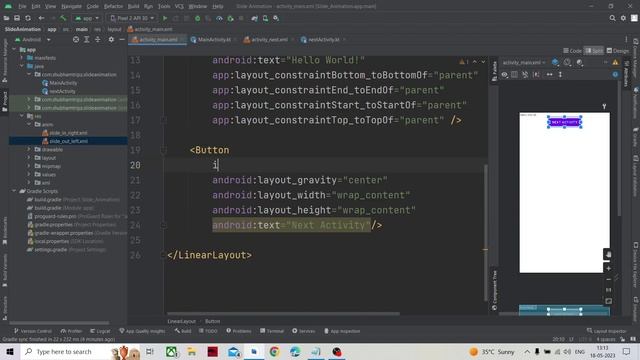
Task: Click the Debug app bug icon
Action: tap(198, 18)
